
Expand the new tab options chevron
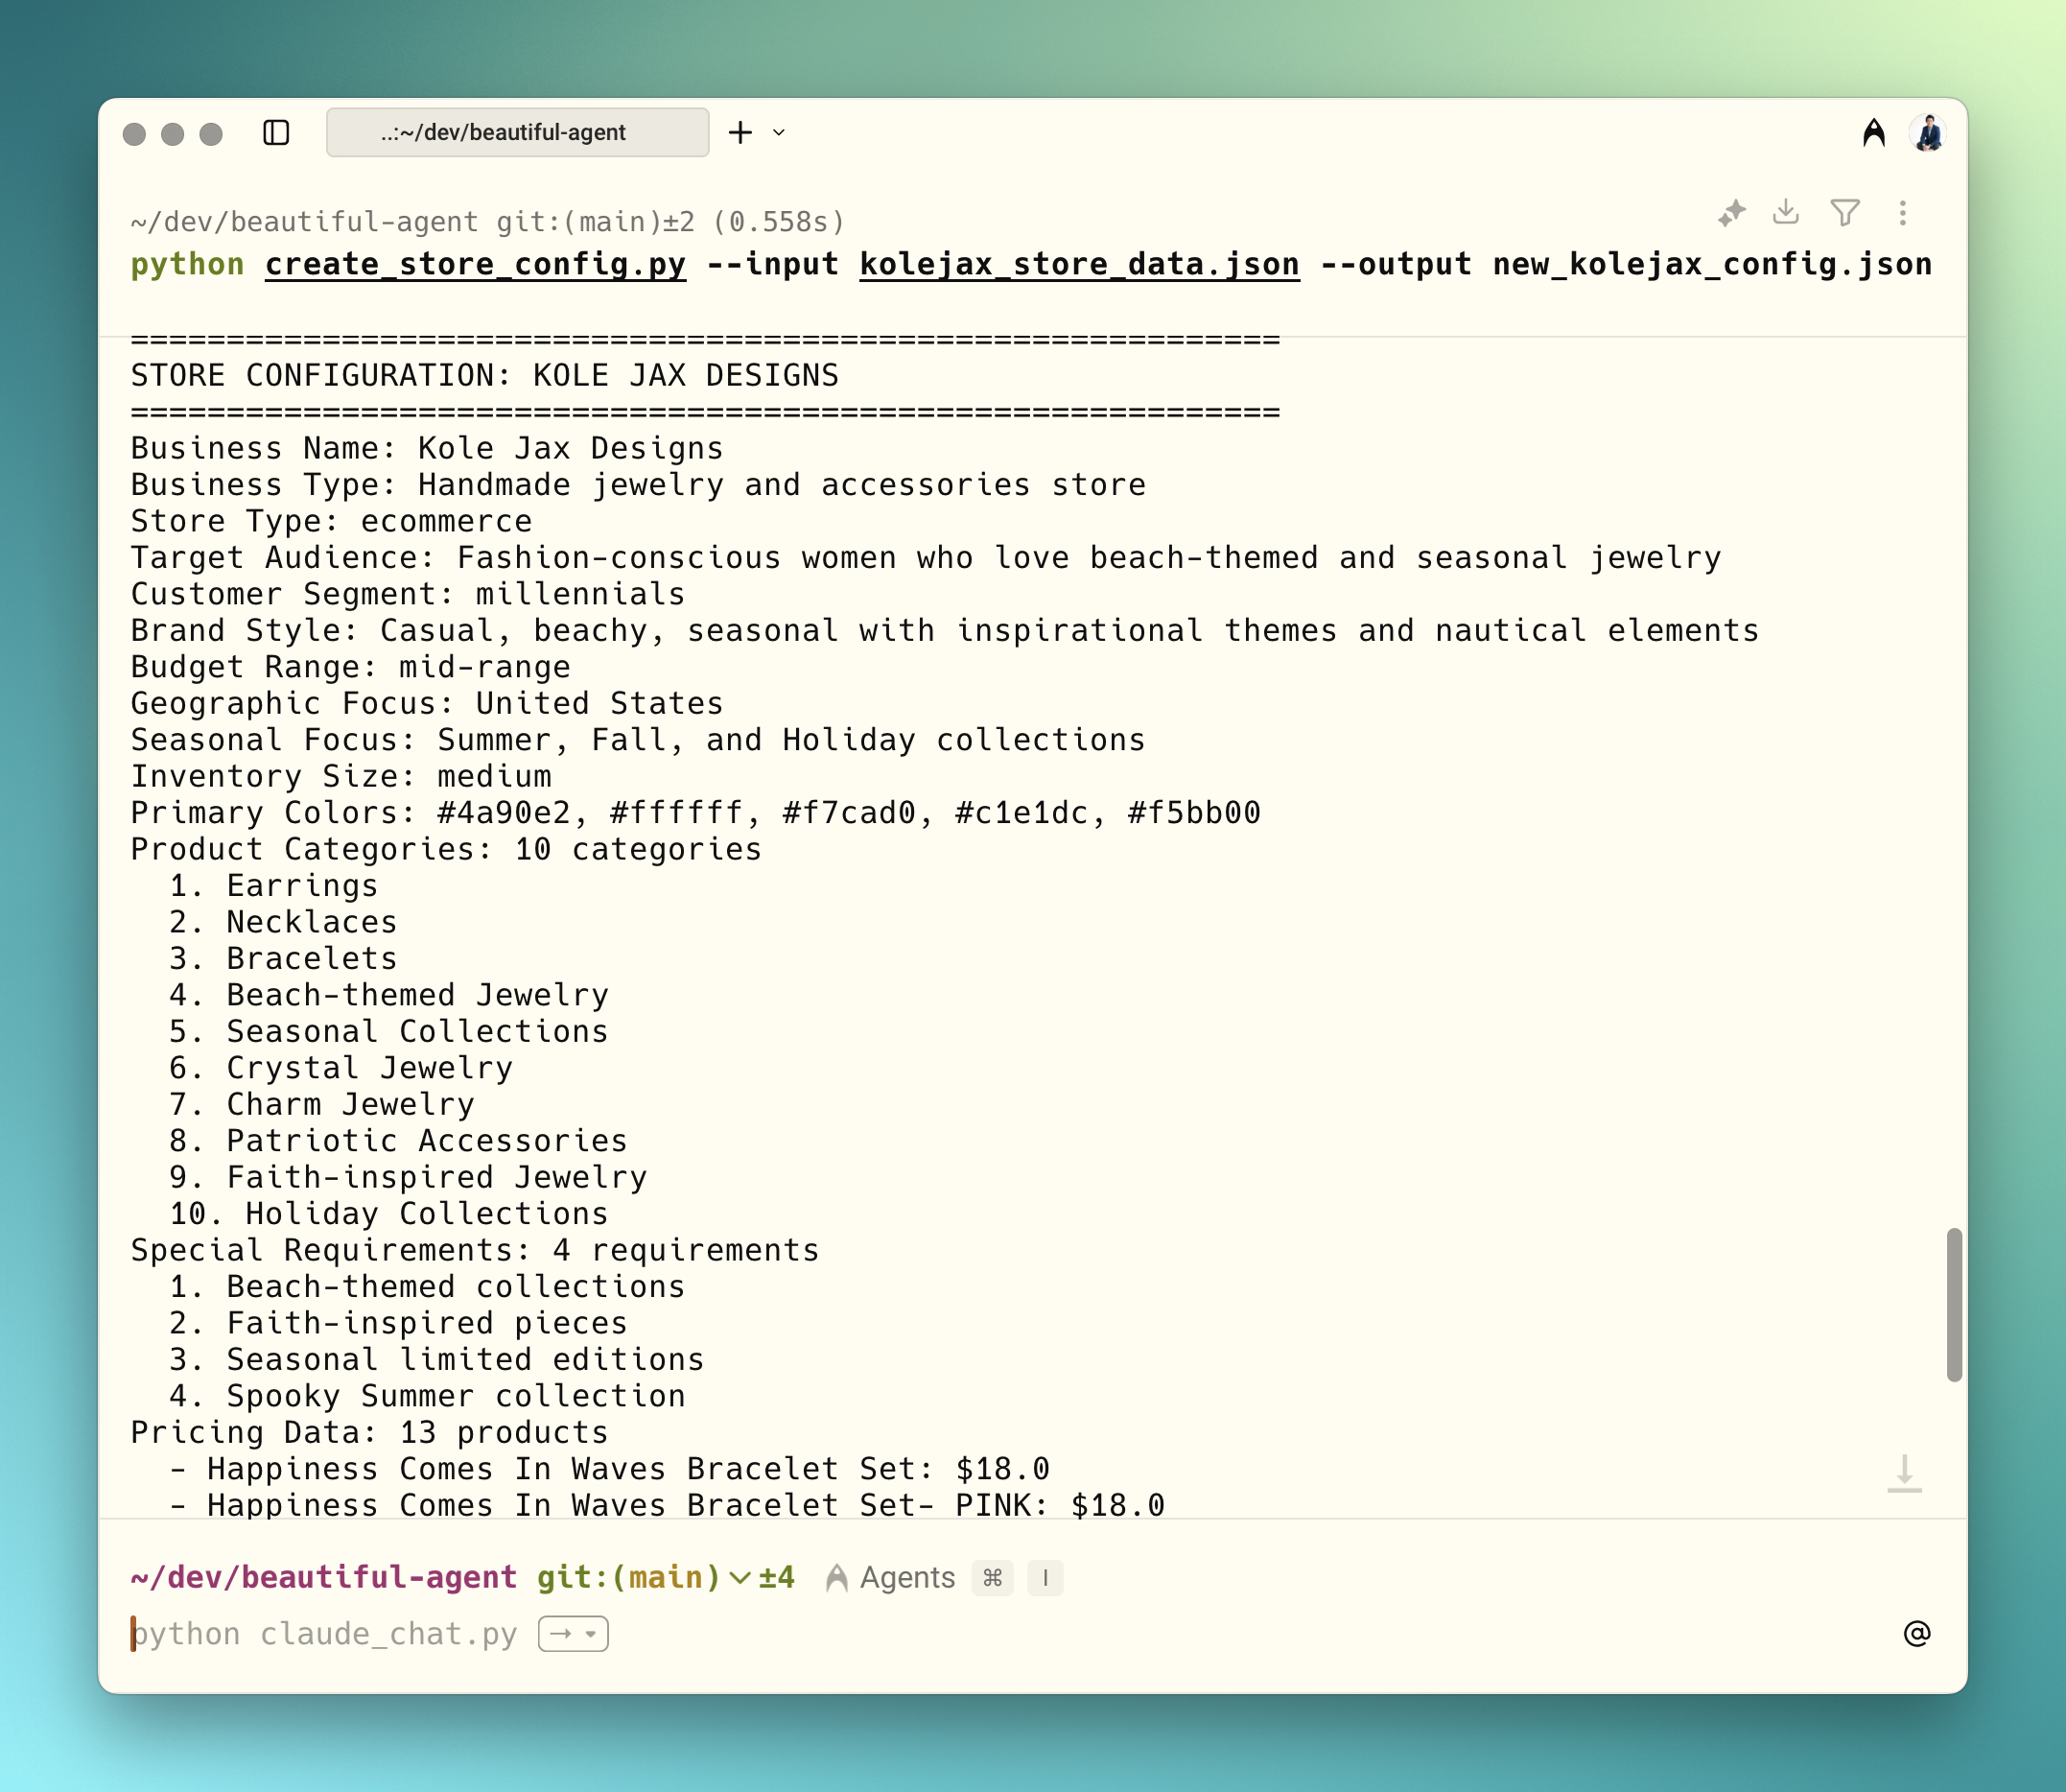tap(779, 132)
